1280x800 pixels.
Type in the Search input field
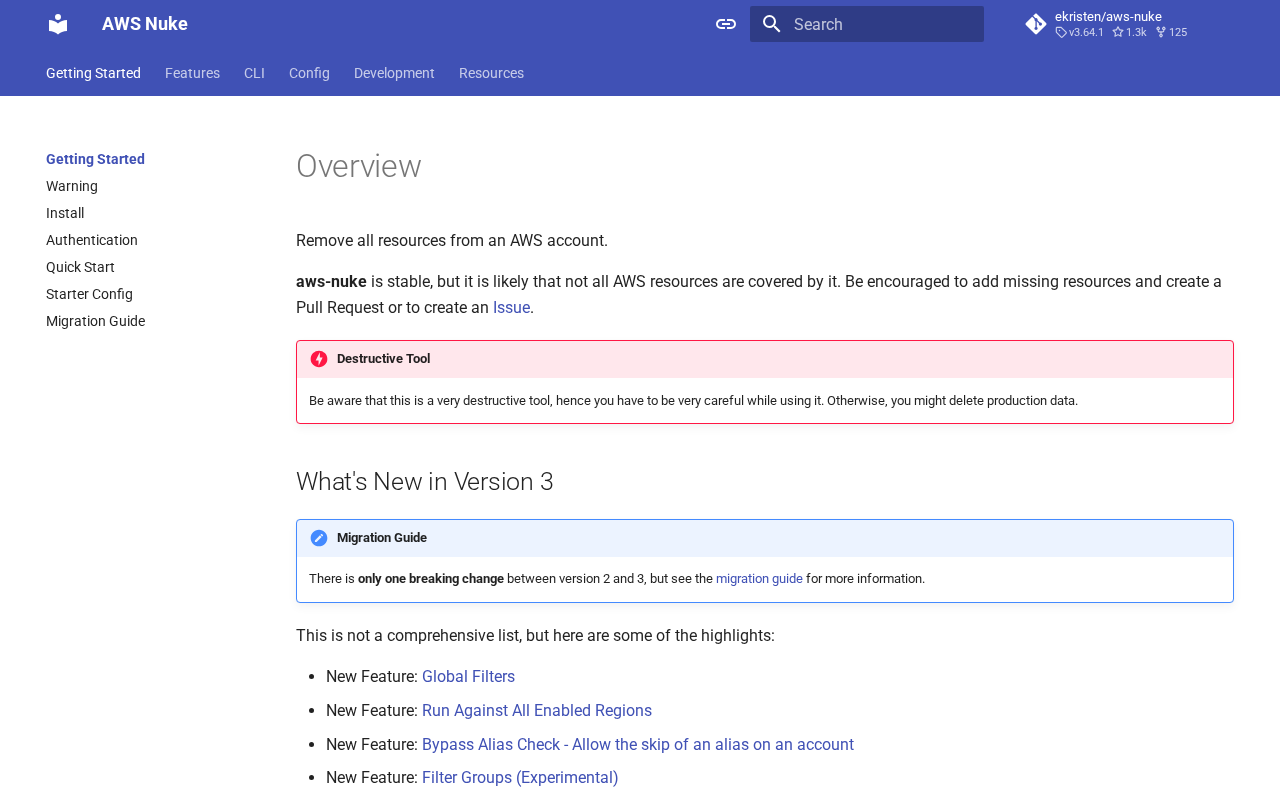[880, 24]
